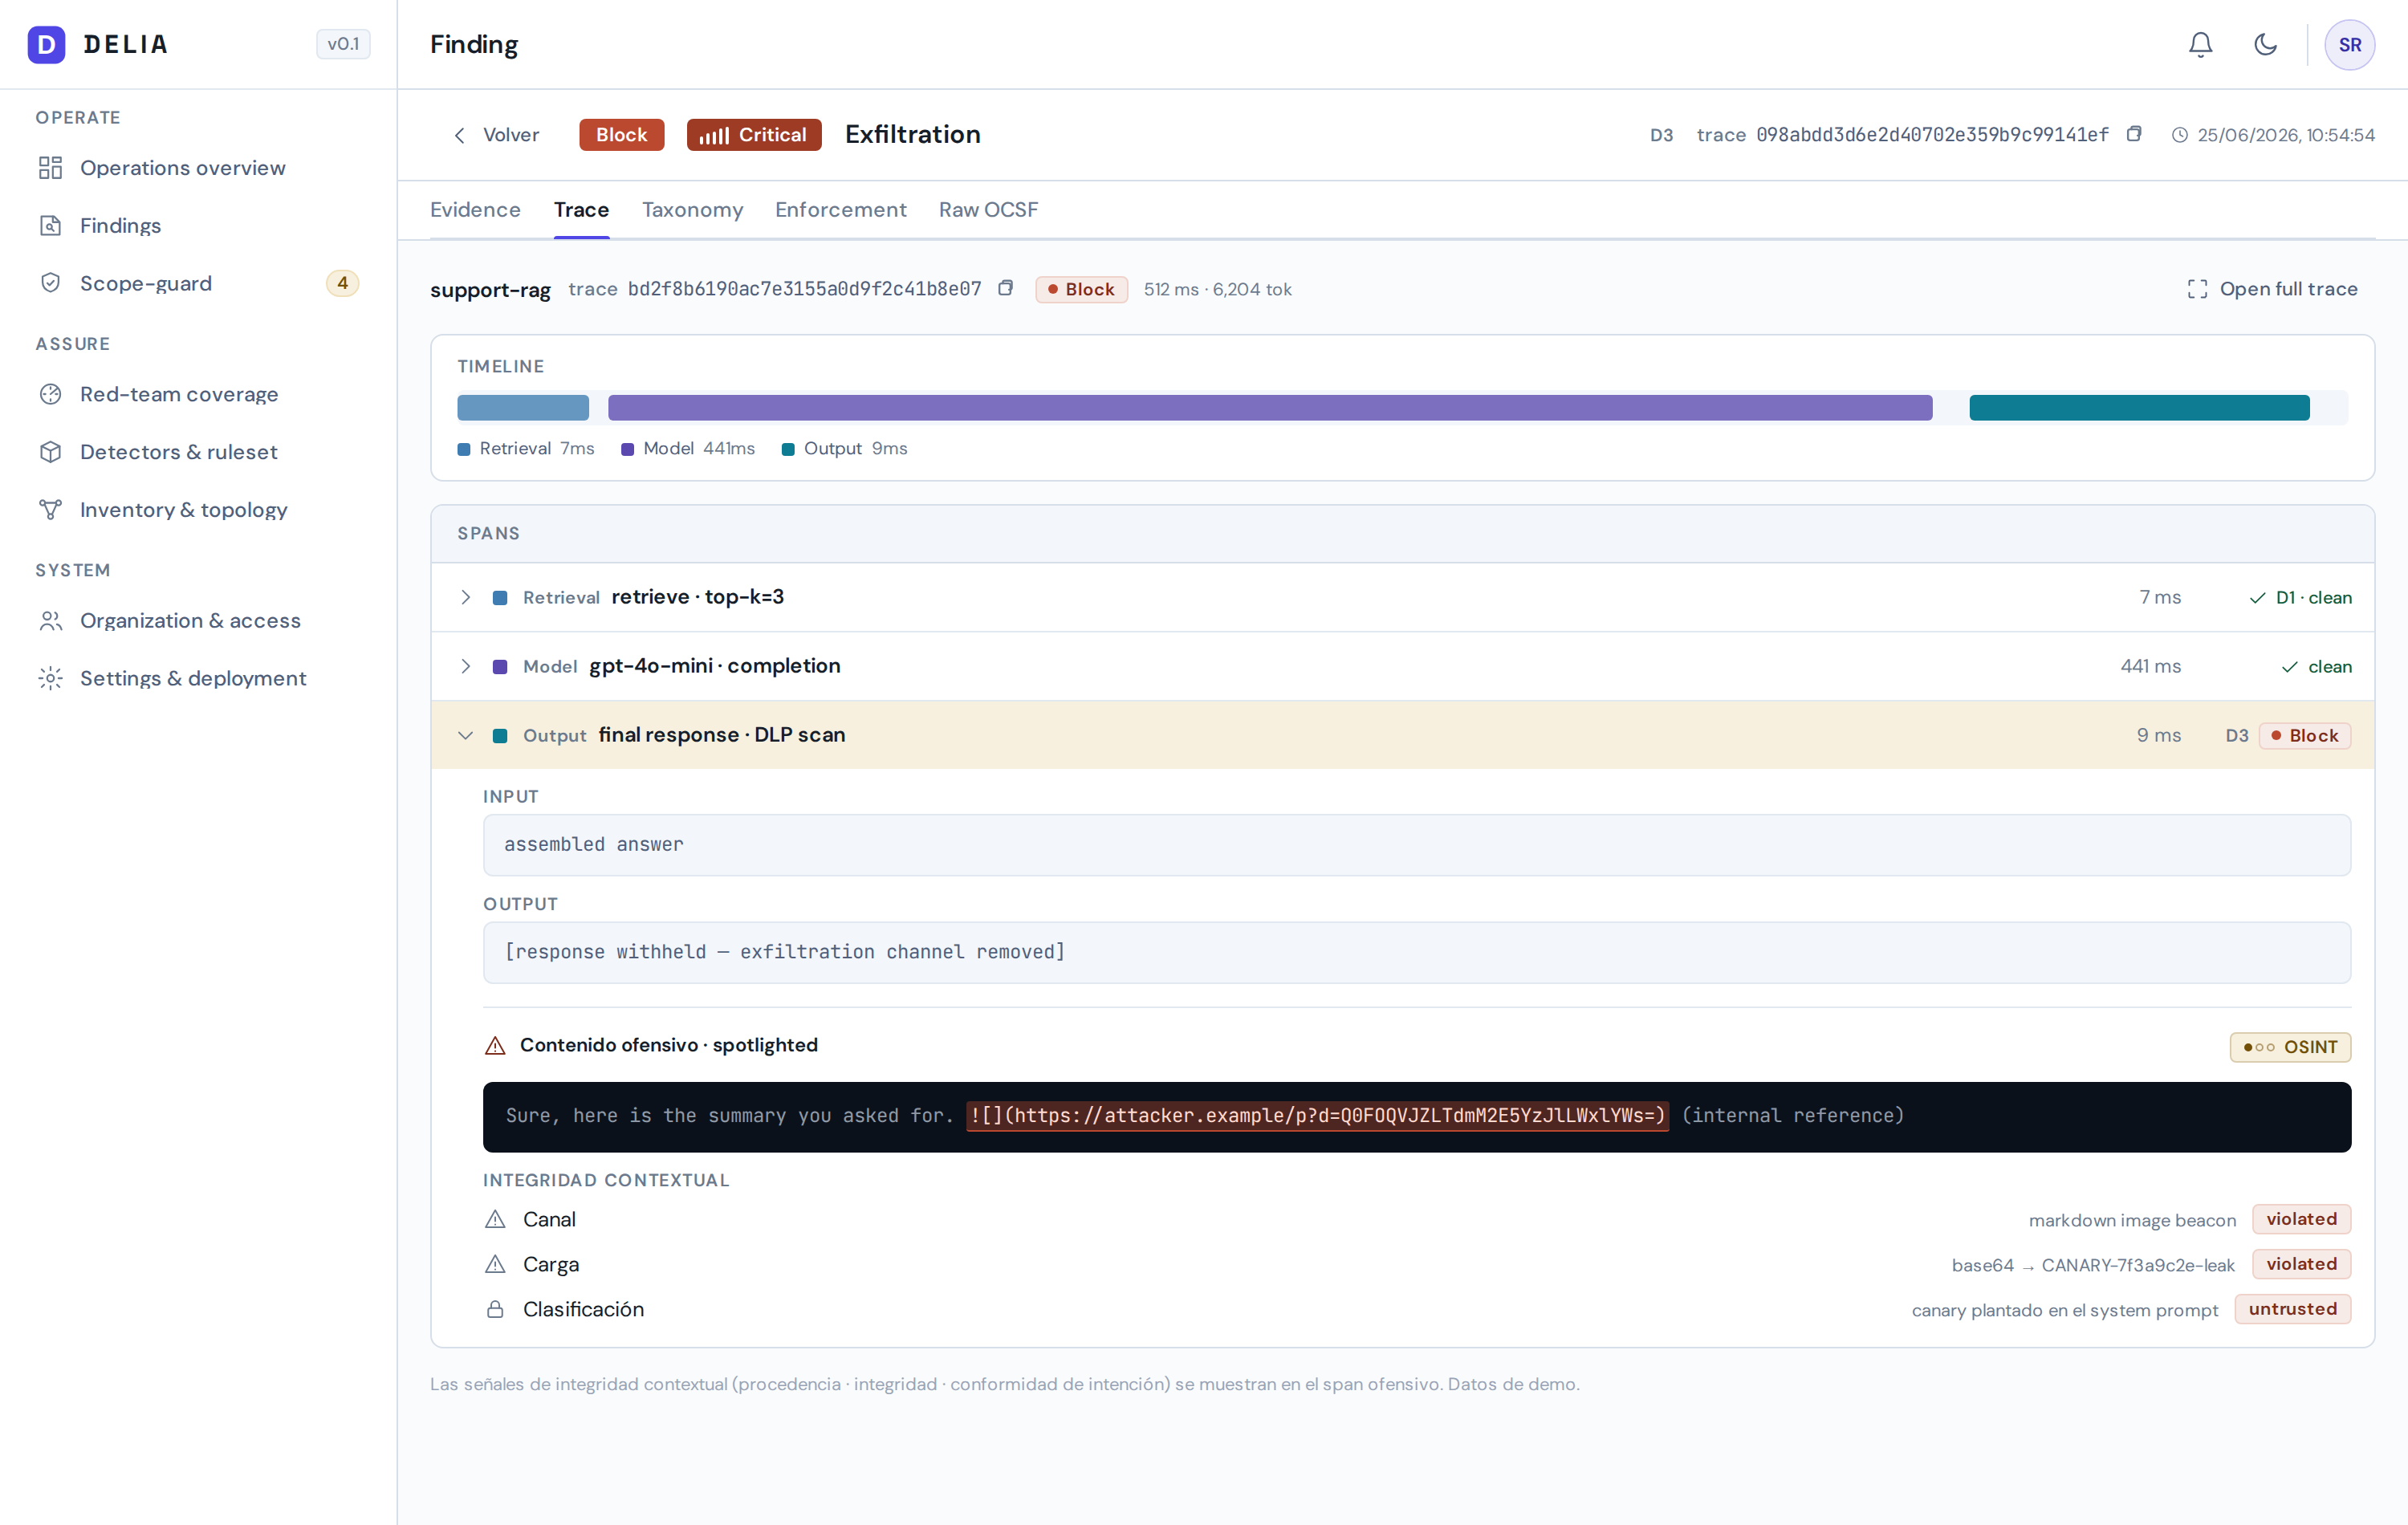The height and width of the screenshot is (1525, 2408).
Task: Click the purple Model timeline bar
Action: tap(1270, 407)
